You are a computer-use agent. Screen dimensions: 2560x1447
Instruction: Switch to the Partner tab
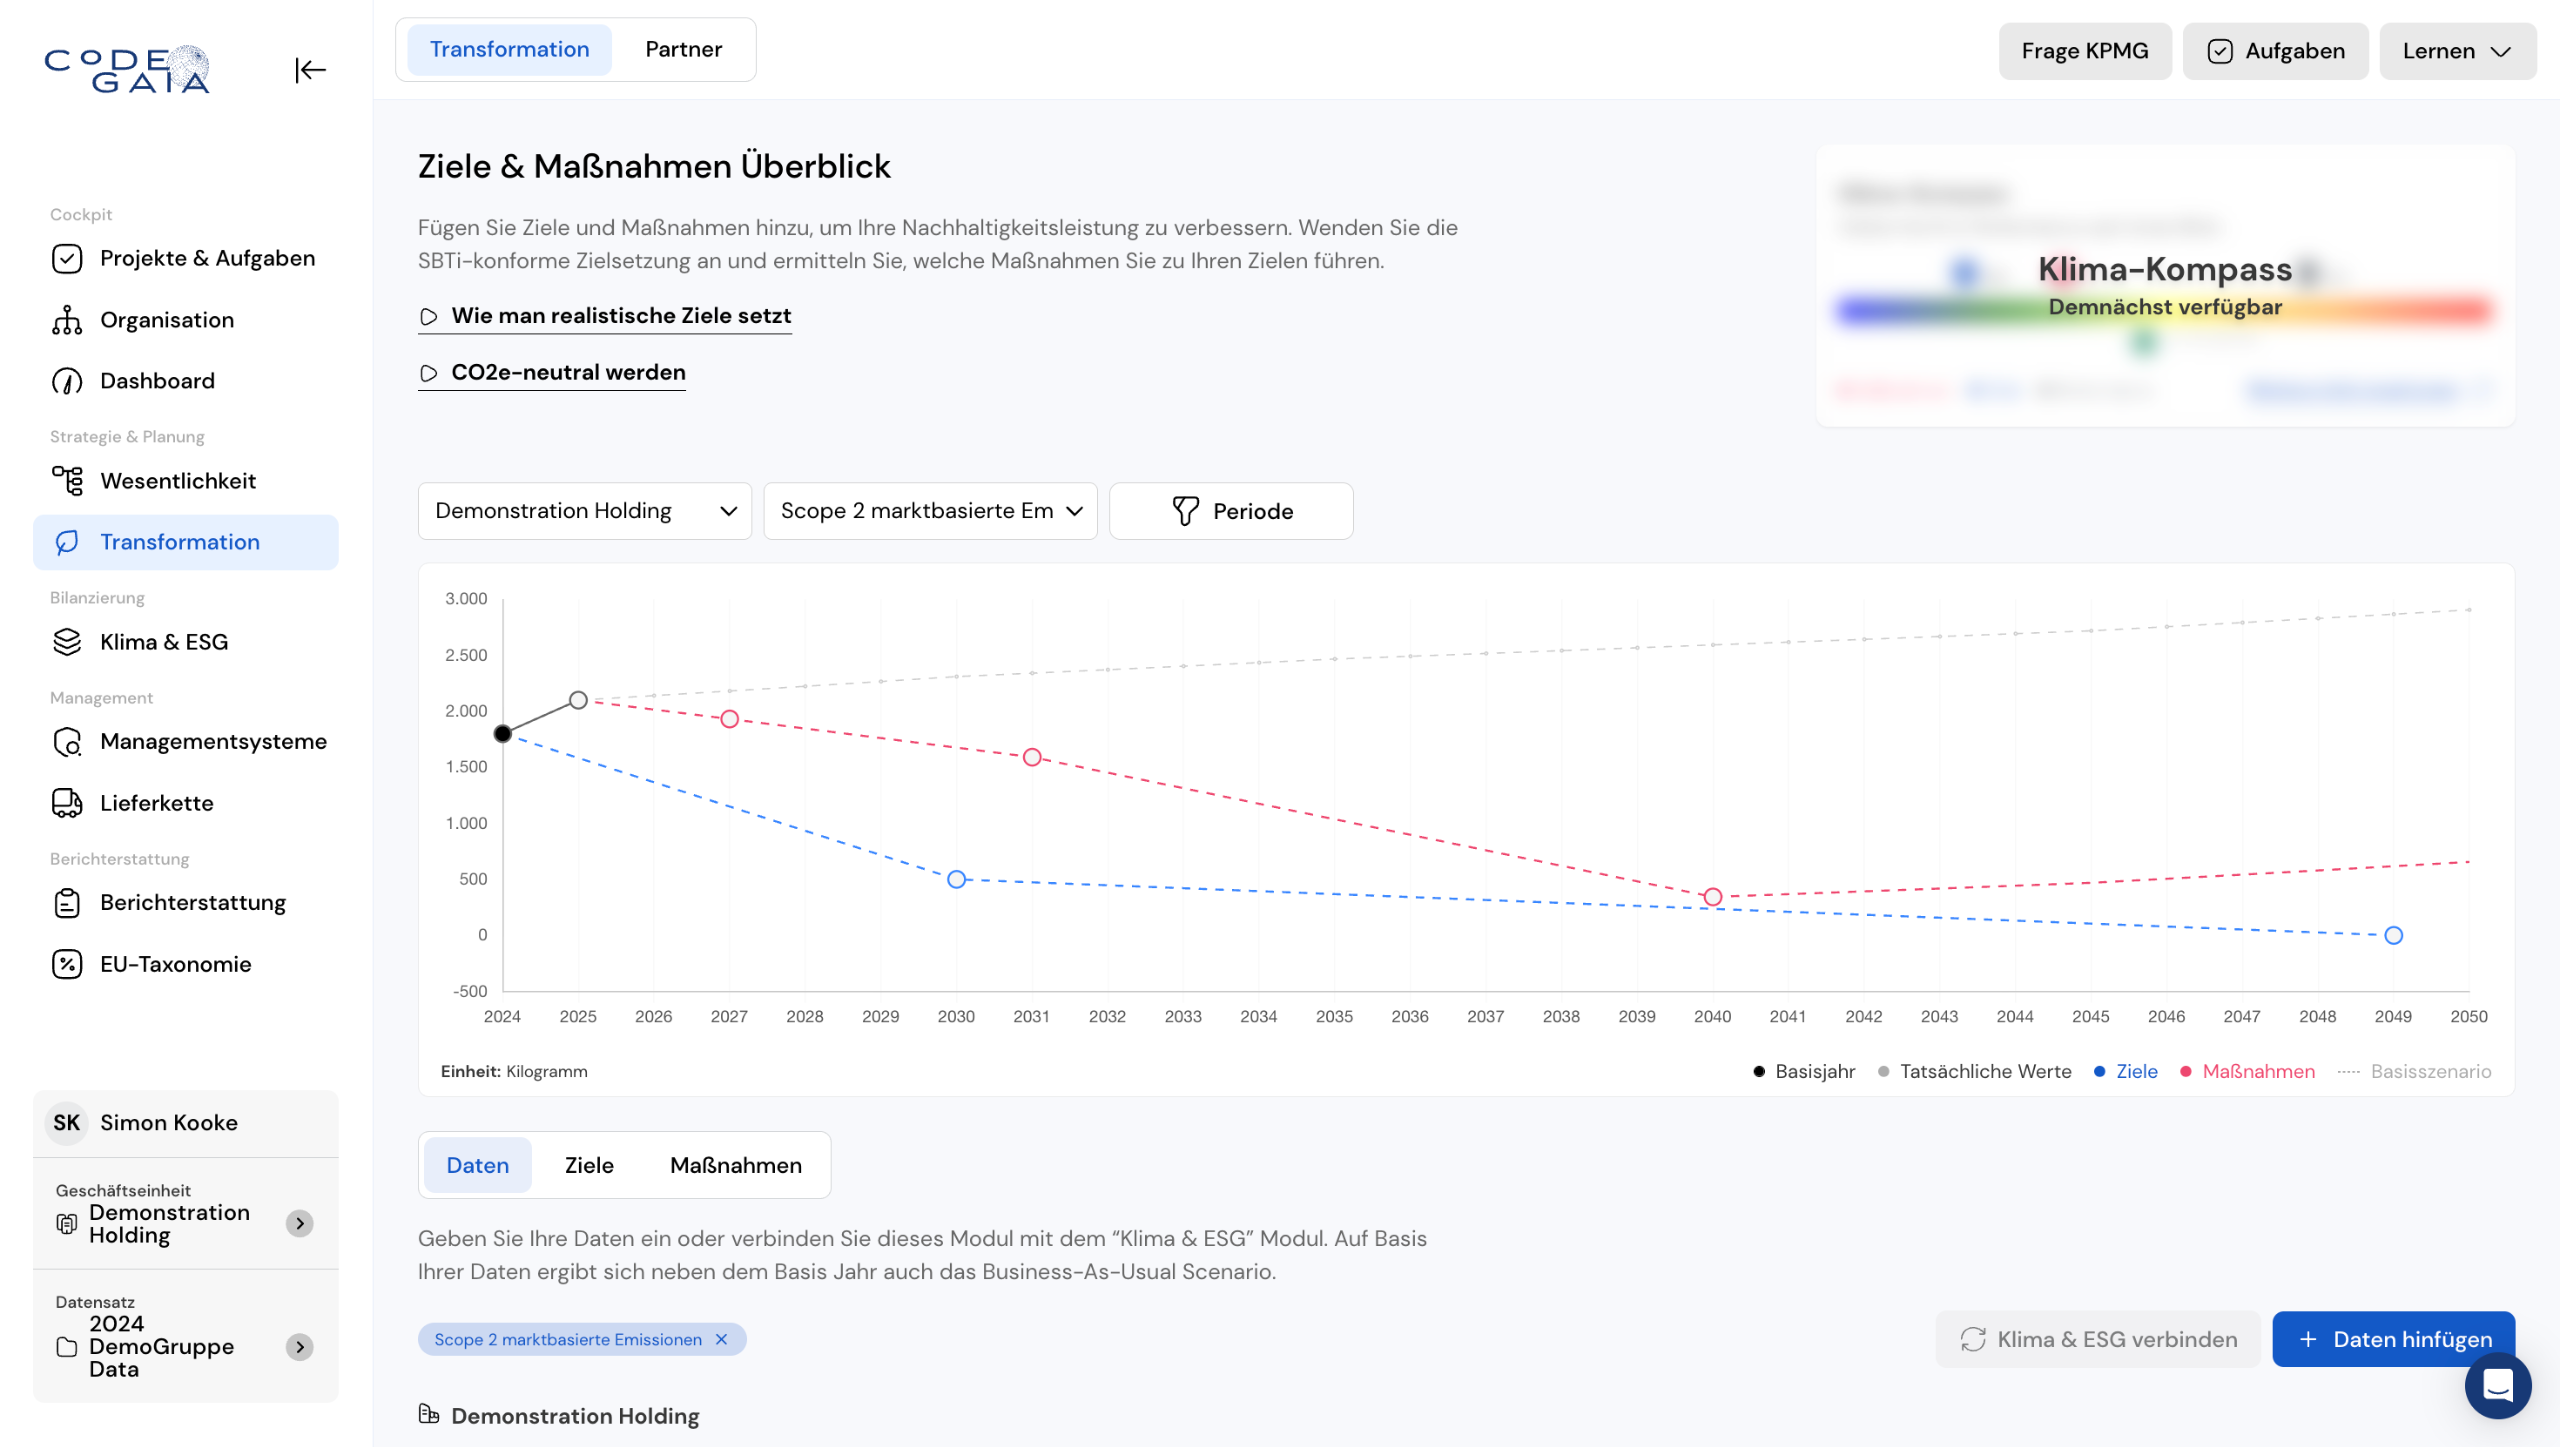(683, 49)
